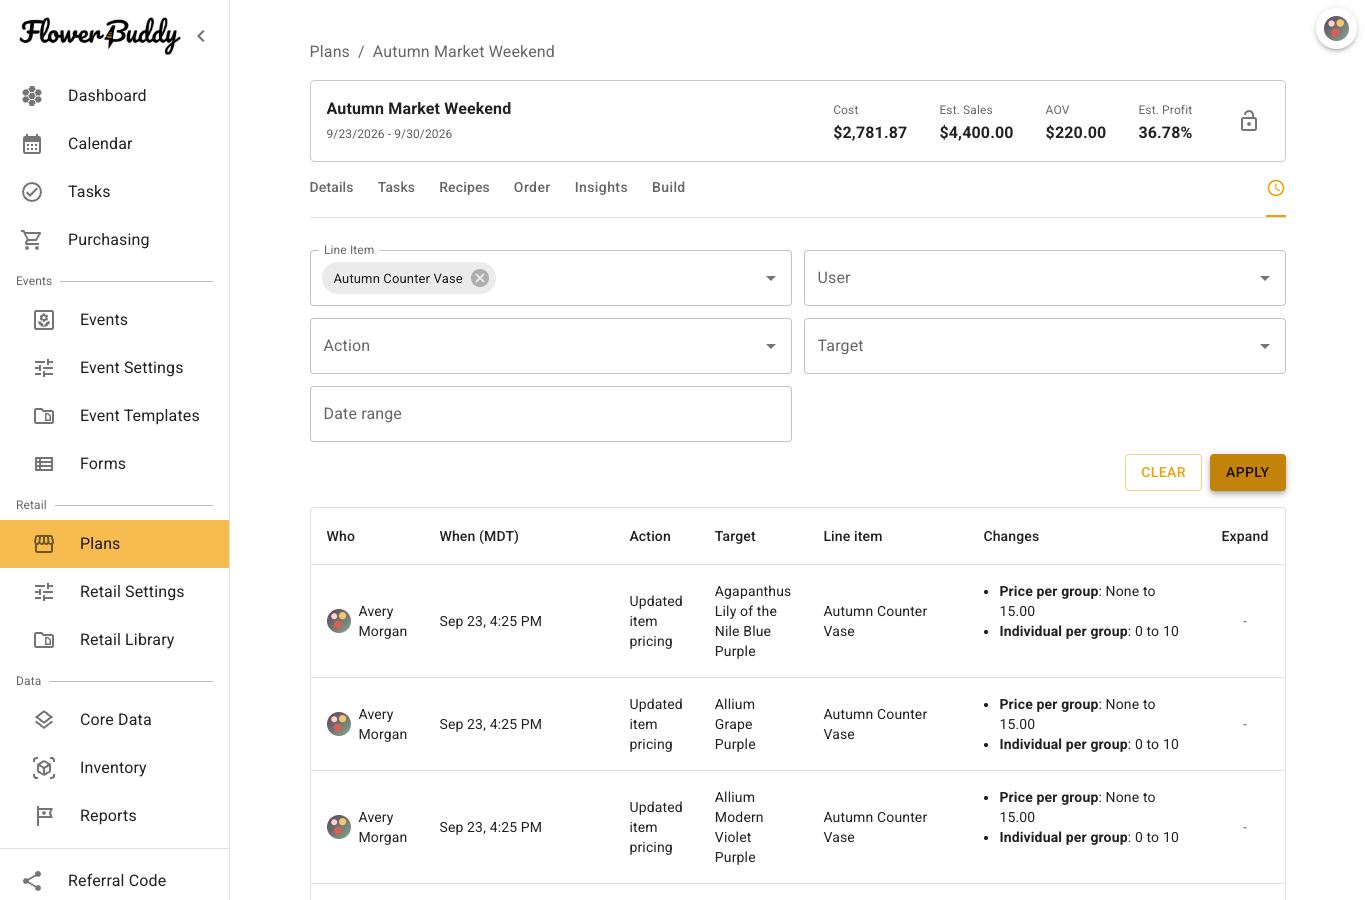Click the When (MDT) column header
Screen dimensions: 1365x900
click(479, 537)
